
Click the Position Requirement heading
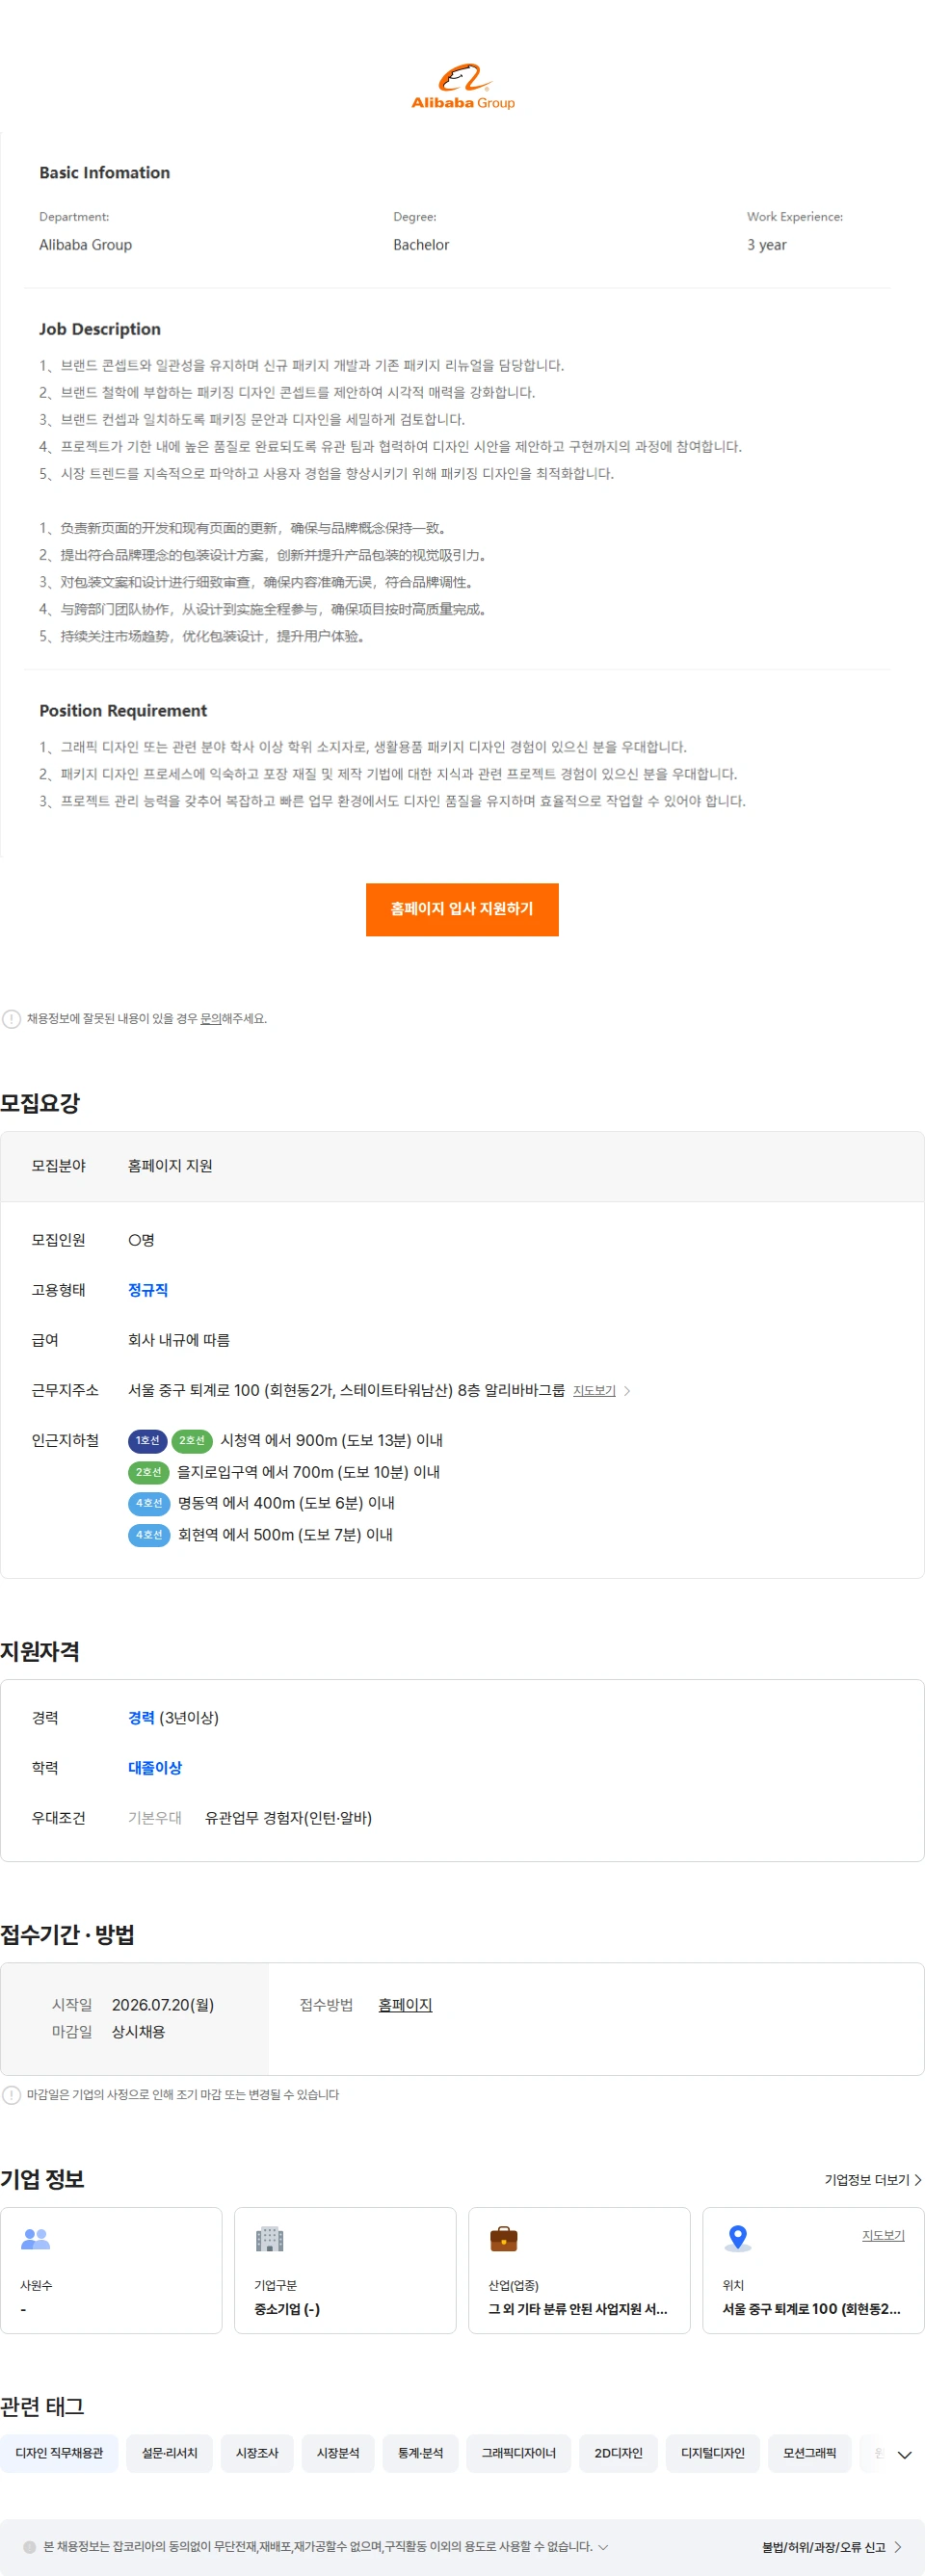123,710
